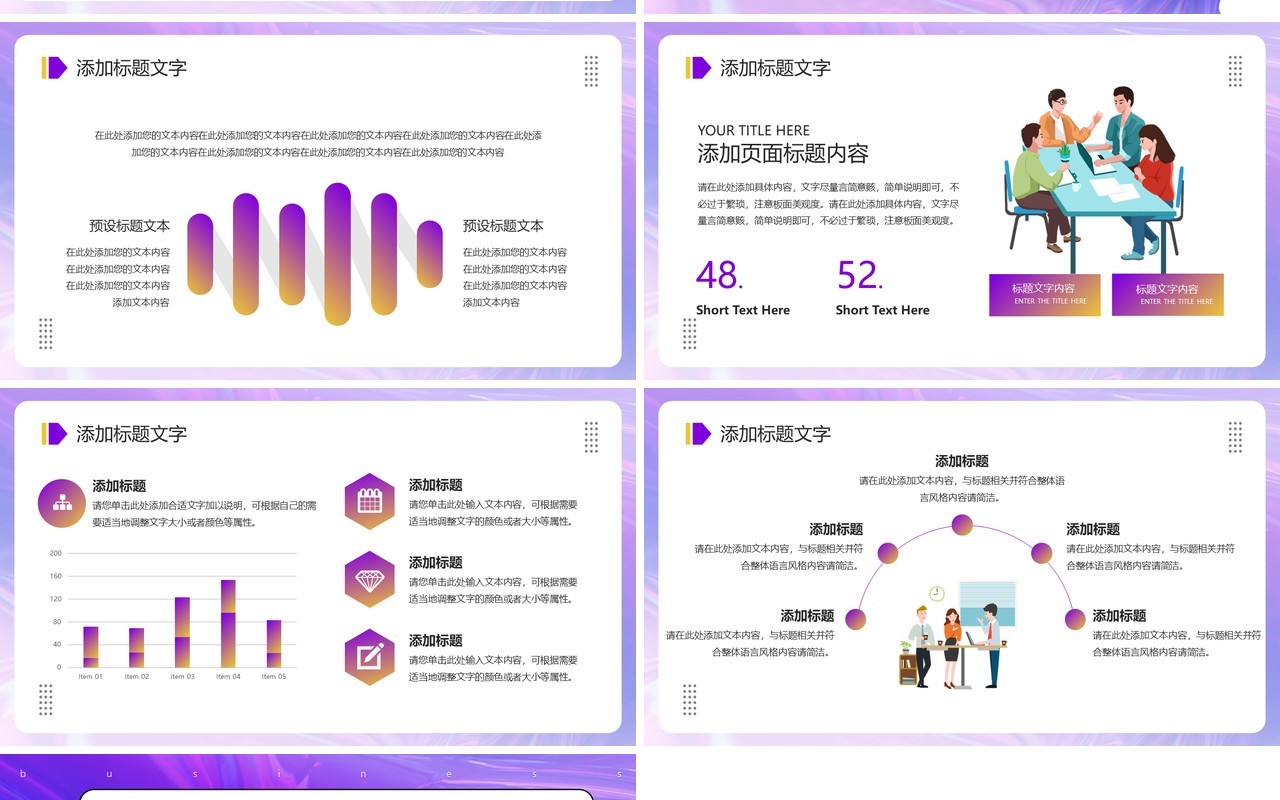This screenshot has width=1280, height=800.
Task: Click 'Short Text Here' under 48
Action: 743,310
